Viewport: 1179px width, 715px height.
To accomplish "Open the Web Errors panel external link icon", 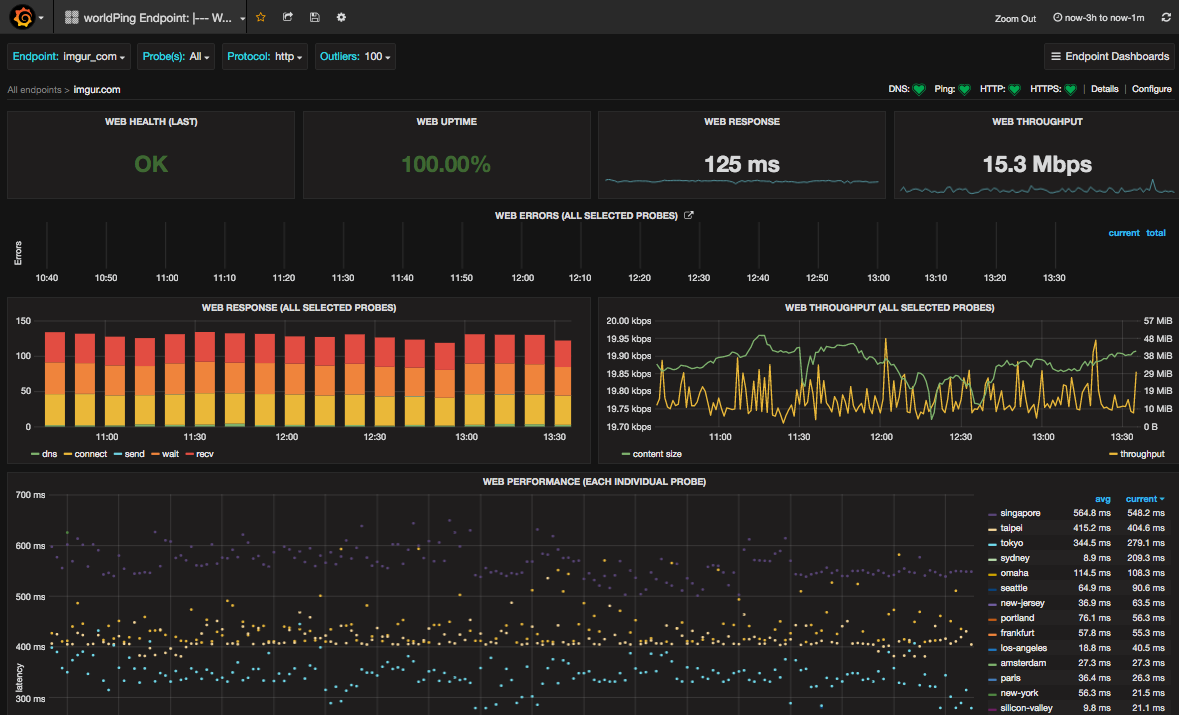I will click(x=688, y=216).
